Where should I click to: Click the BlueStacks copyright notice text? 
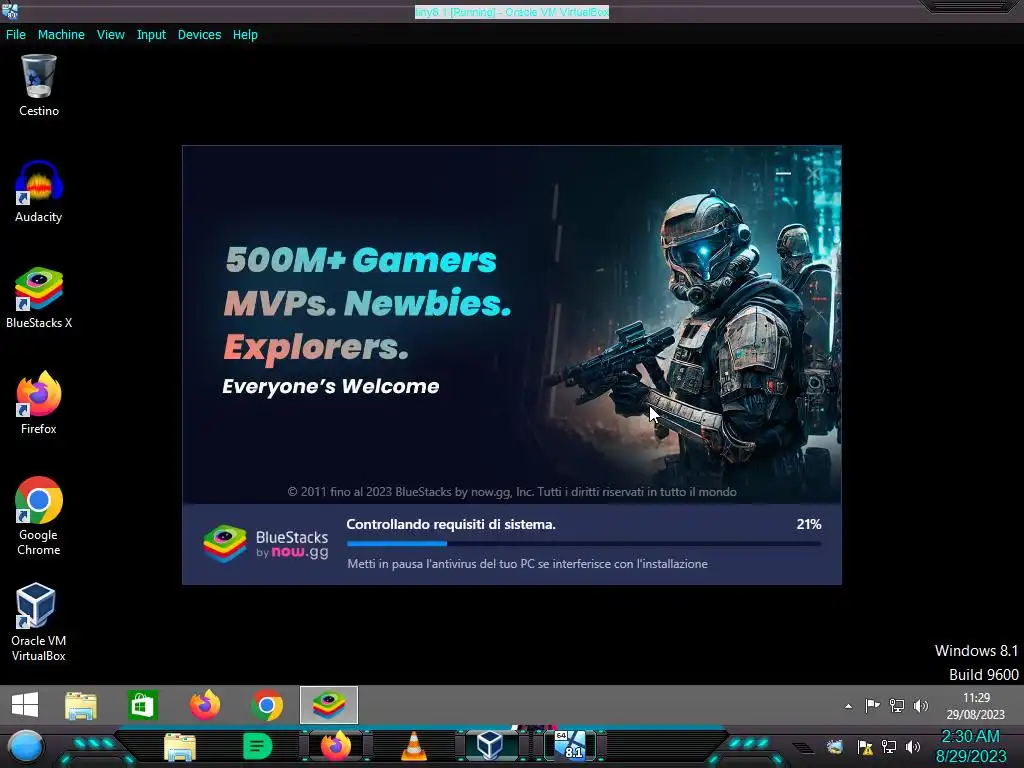tap(512, 492)
